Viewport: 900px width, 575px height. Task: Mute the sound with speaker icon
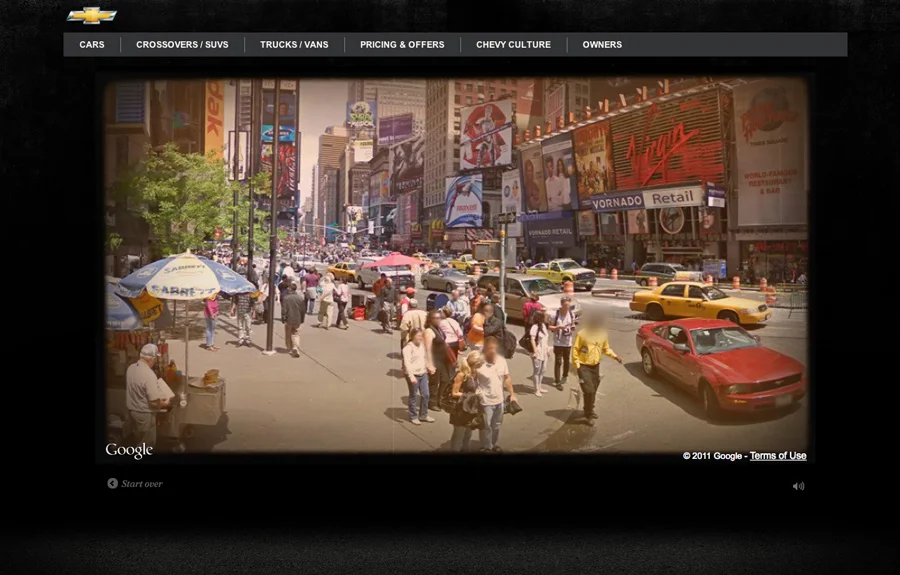[x=798, y=486]
